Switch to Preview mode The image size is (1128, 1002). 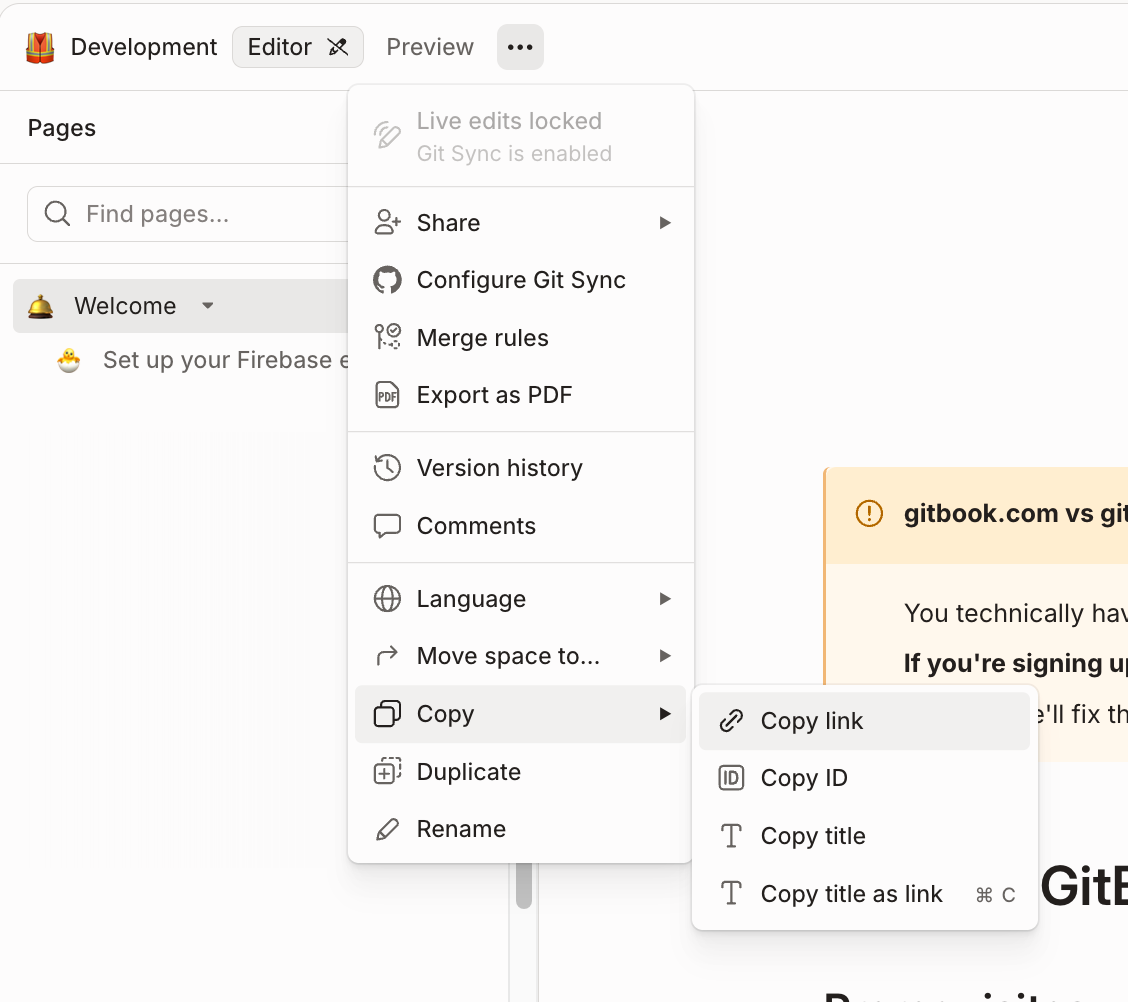pos(429,47)
